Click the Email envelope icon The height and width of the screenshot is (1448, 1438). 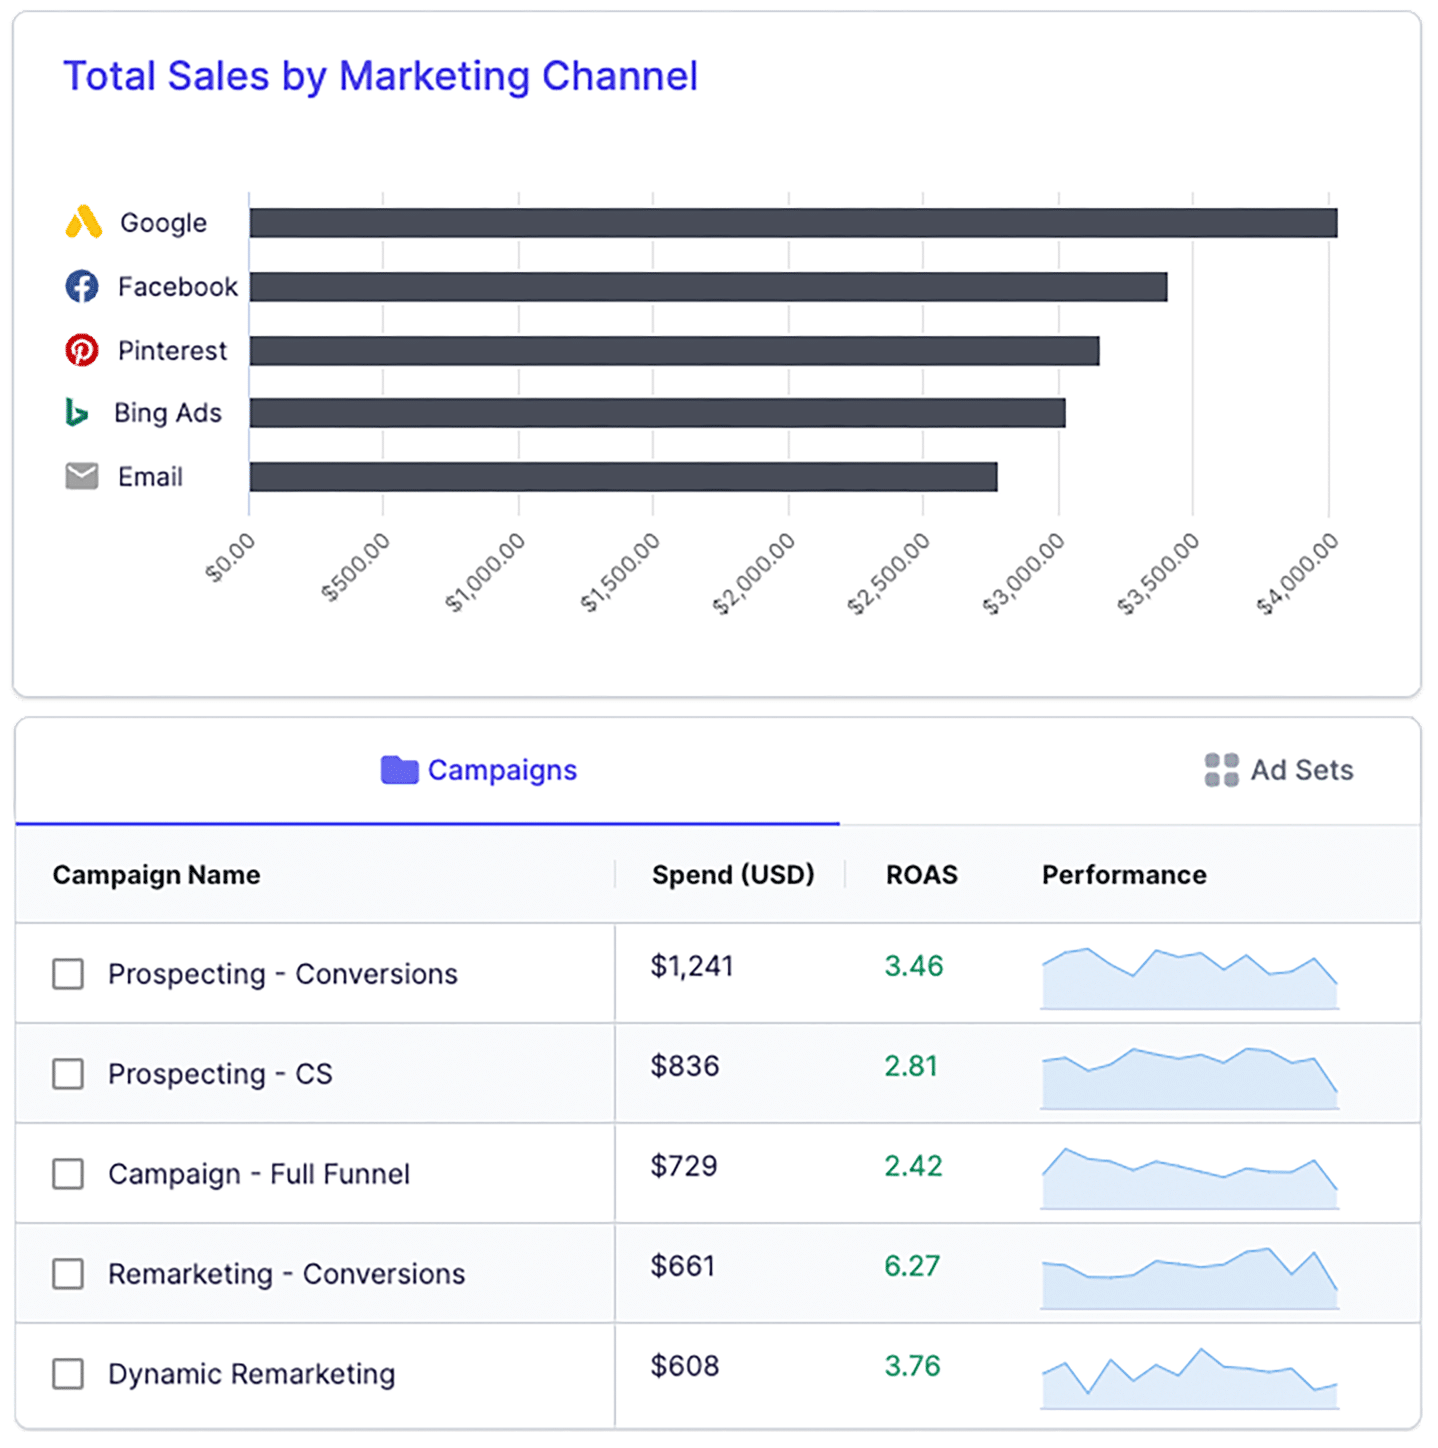click(82, 477)
